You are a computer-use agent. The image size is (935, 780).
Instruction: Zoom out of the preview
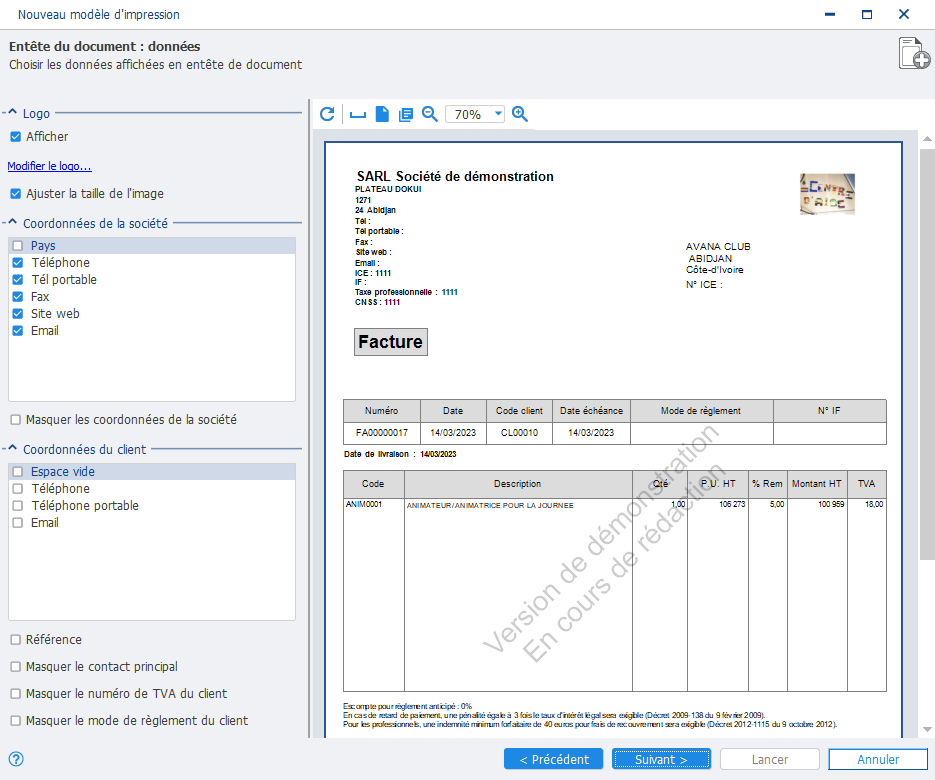429,114
